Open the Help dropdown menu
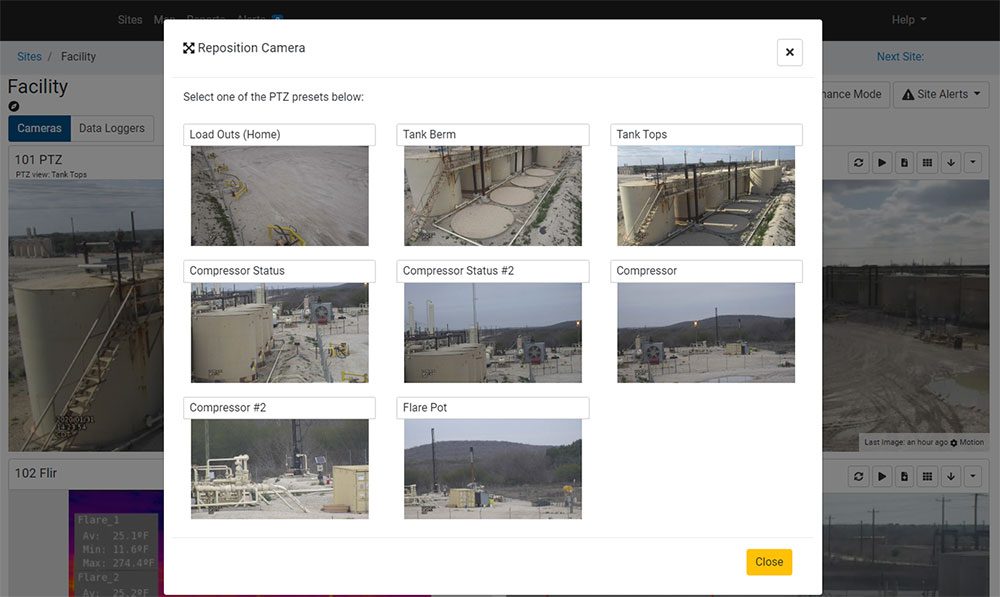Screen dimensions: 1000x597 (907, 19)
